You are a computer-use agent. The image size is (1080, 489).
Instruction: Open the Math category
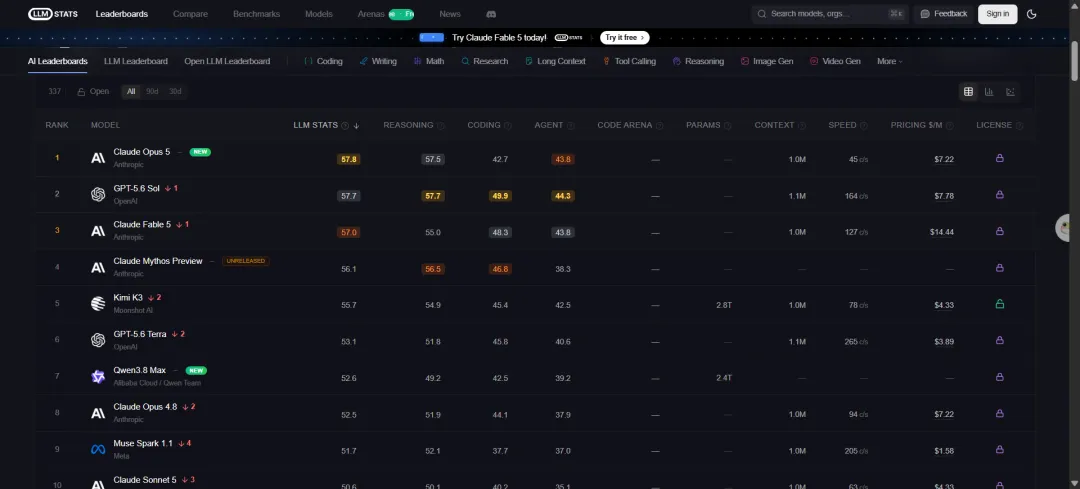pyautogui.click(x=428, y=61)
